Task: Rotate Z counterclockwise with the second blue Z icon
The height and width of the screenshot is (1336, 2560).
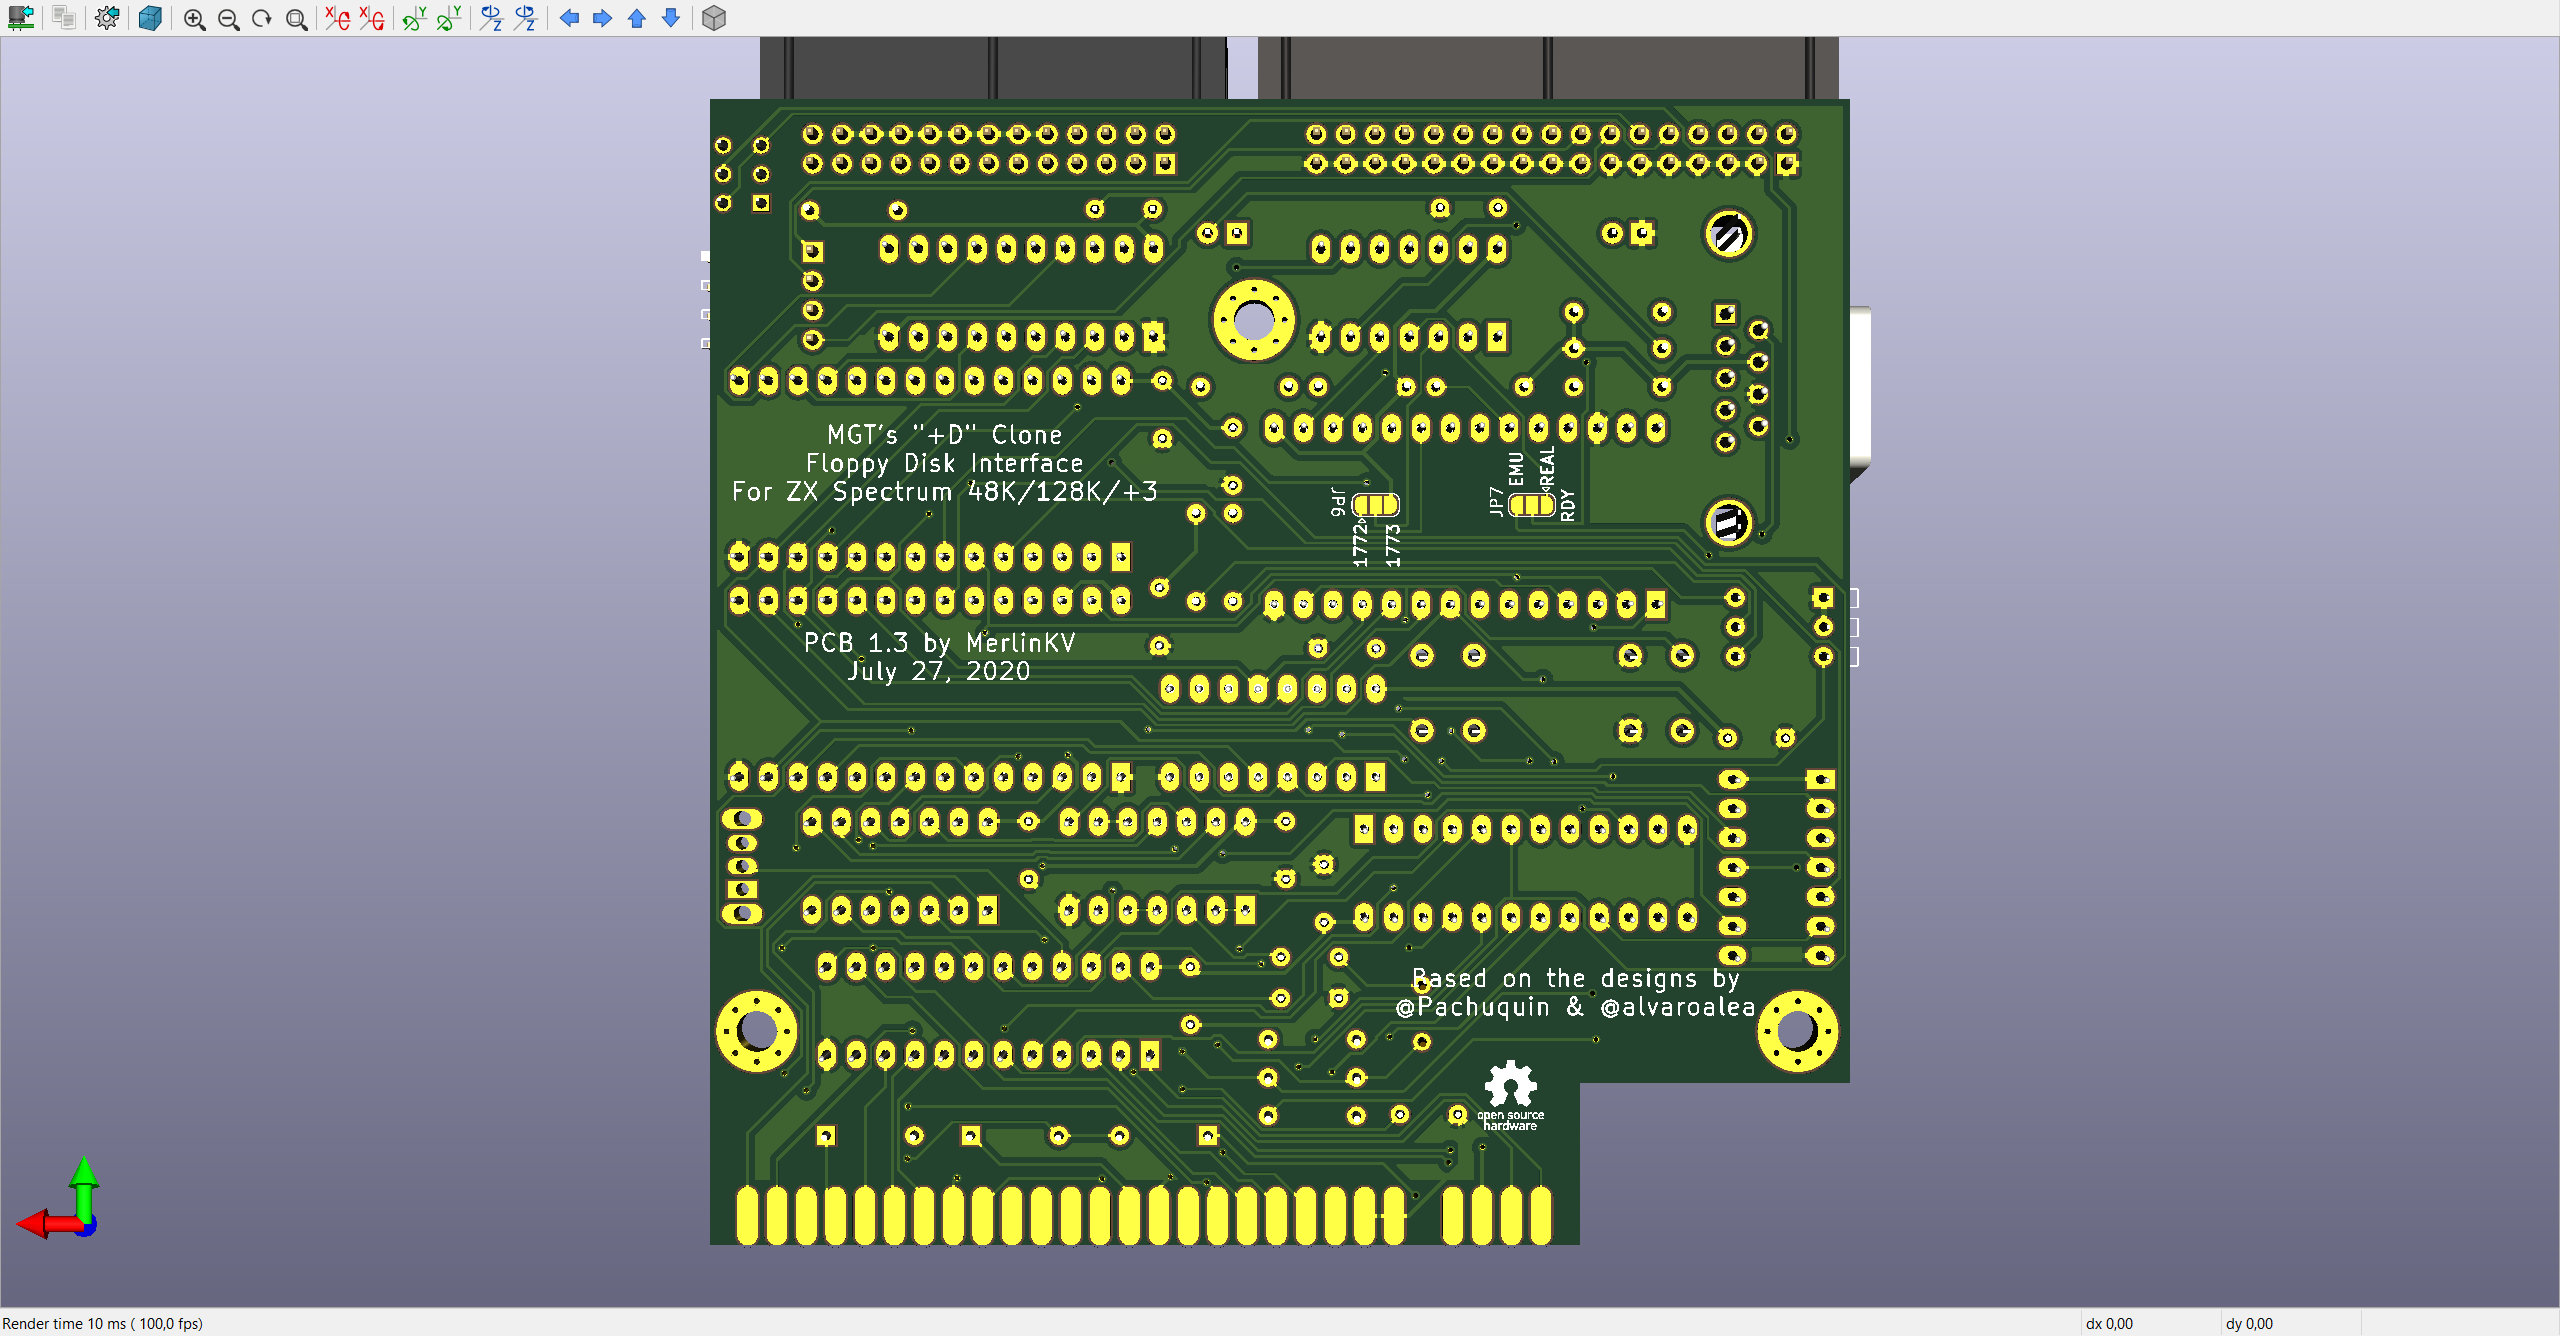Action: 525,18
